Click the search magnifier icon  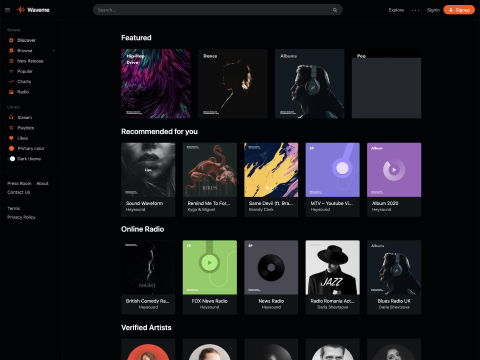tap(335, 10)
